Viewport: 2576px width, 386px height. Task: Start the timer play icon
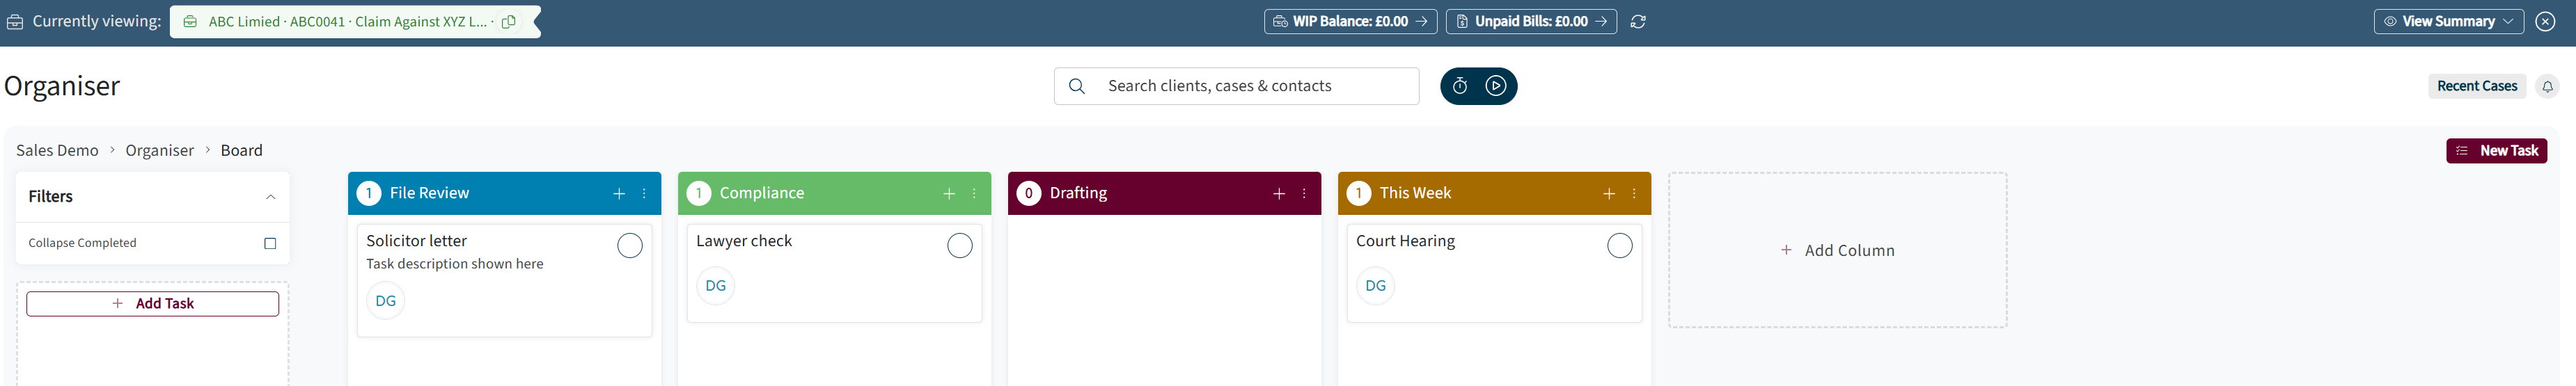[x=1496, y=86]
